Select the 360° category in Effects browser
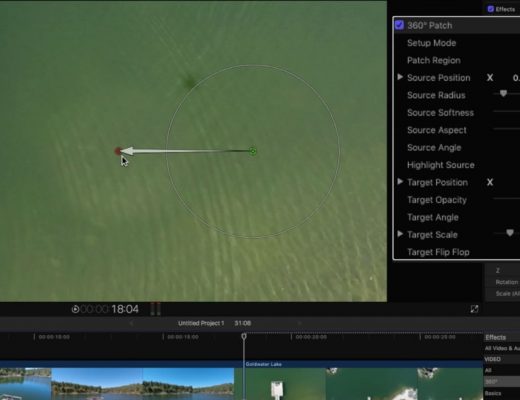 [501, 382]
